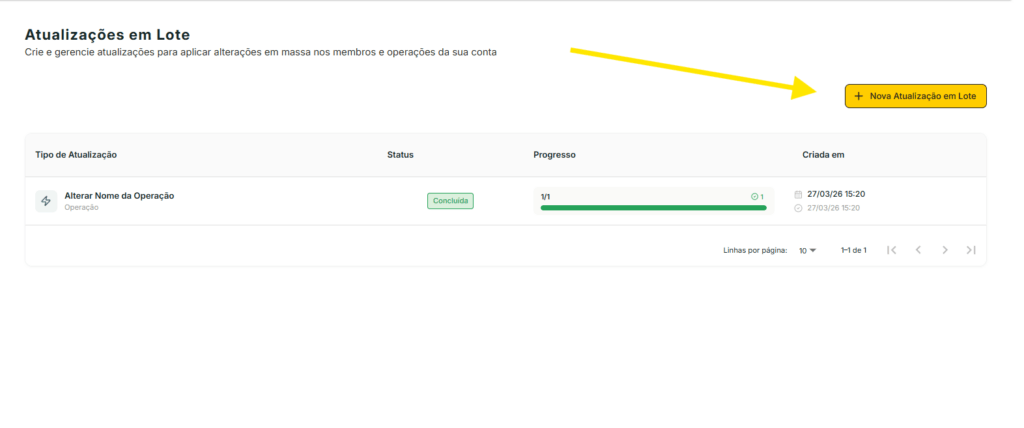Go to the previous page
1024x428 pixels.
click(918, 250)
